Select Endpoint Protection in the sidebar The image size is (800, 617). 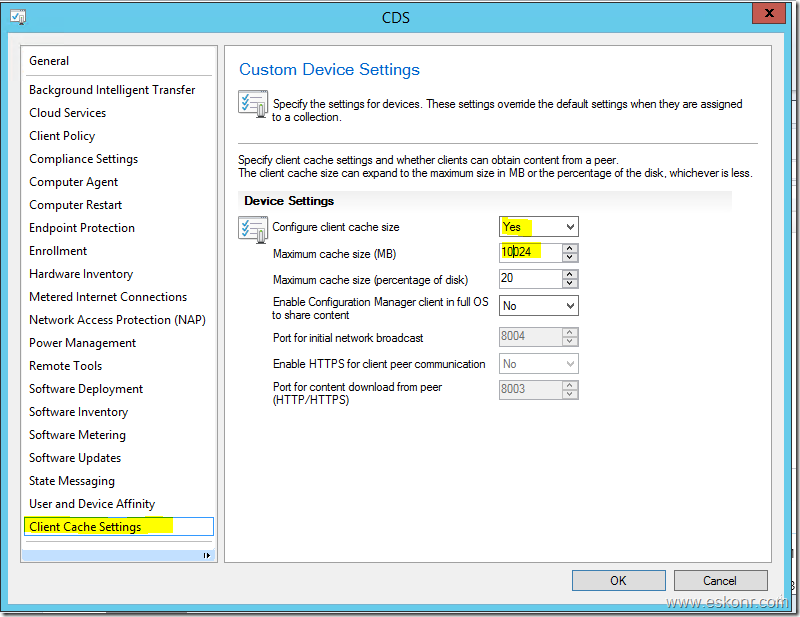(82, 228)
